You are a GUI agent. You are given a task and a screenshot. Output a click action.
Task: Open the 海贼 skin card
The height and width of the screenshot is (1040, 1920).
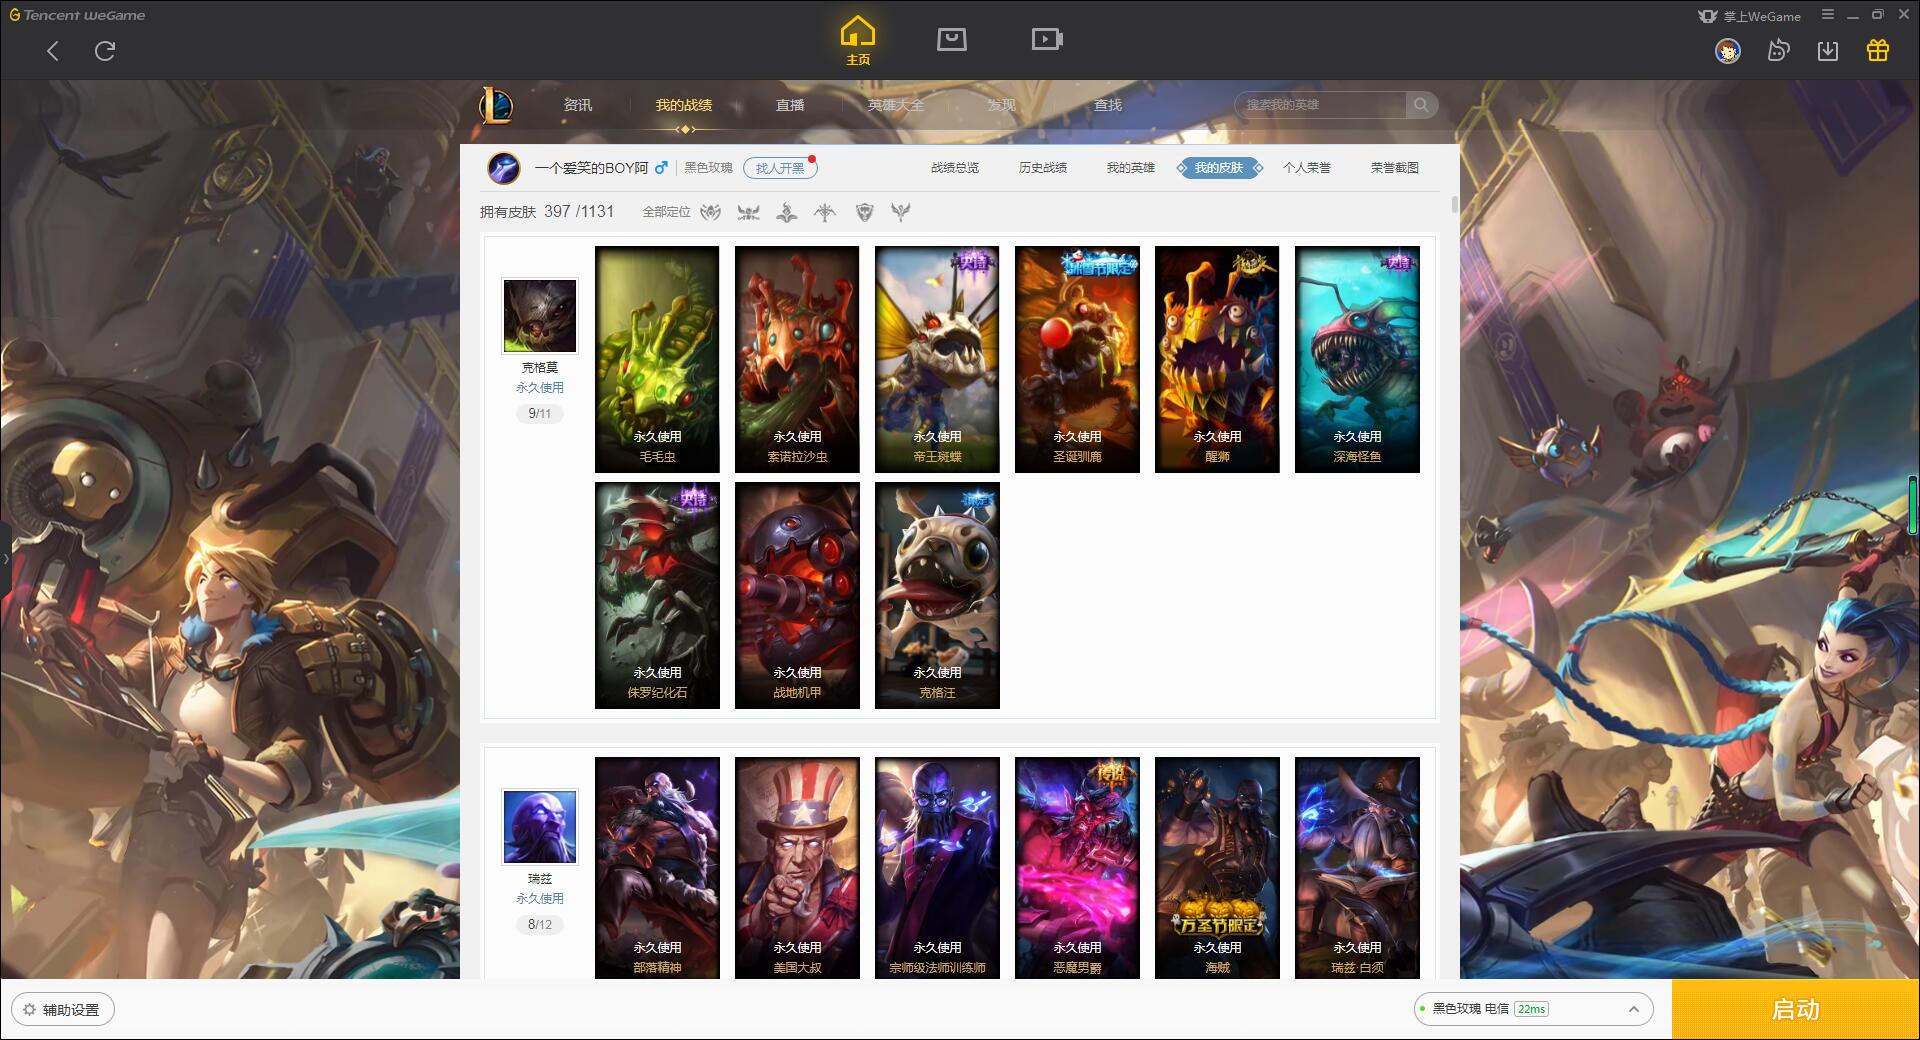pyautogui.click(x=1217, y=867)
